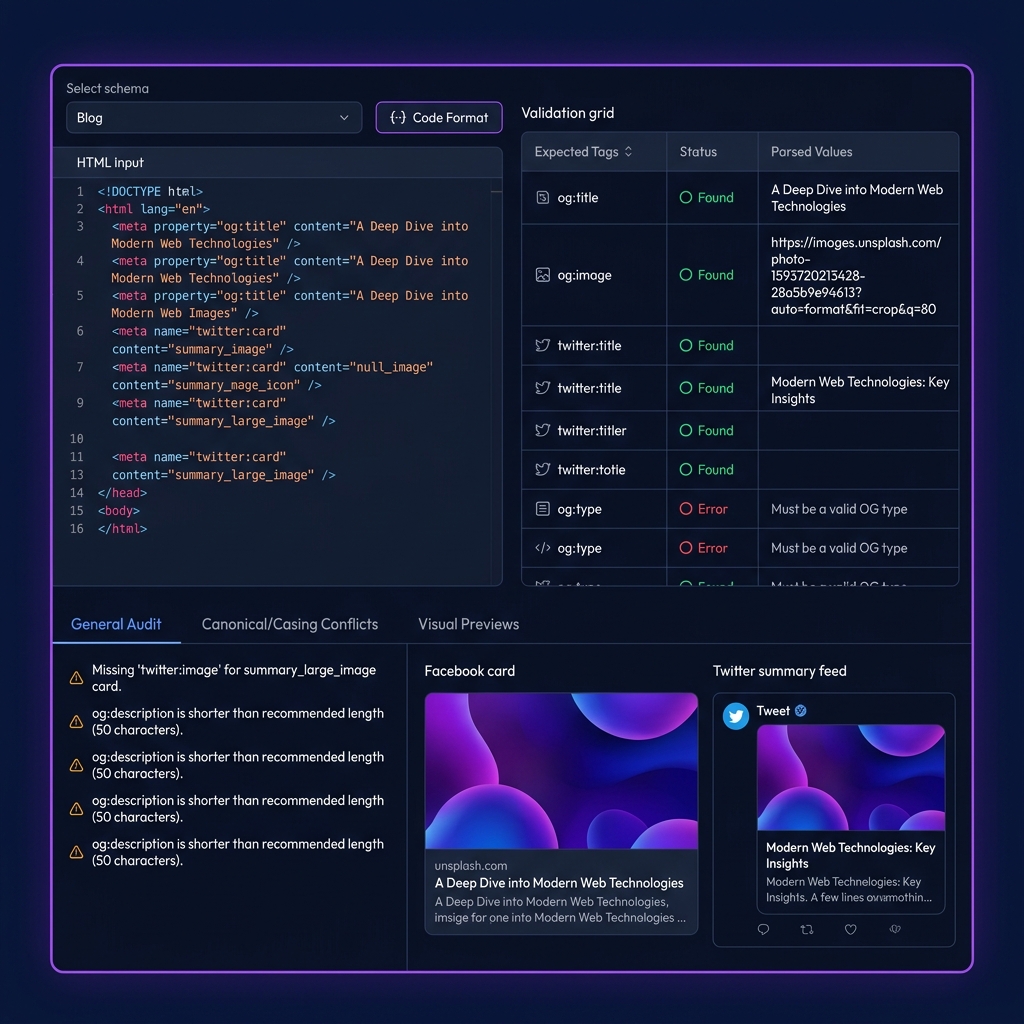Click the Twitter summary card image
1024x1024 pixels.
click(x=851, y=777)
